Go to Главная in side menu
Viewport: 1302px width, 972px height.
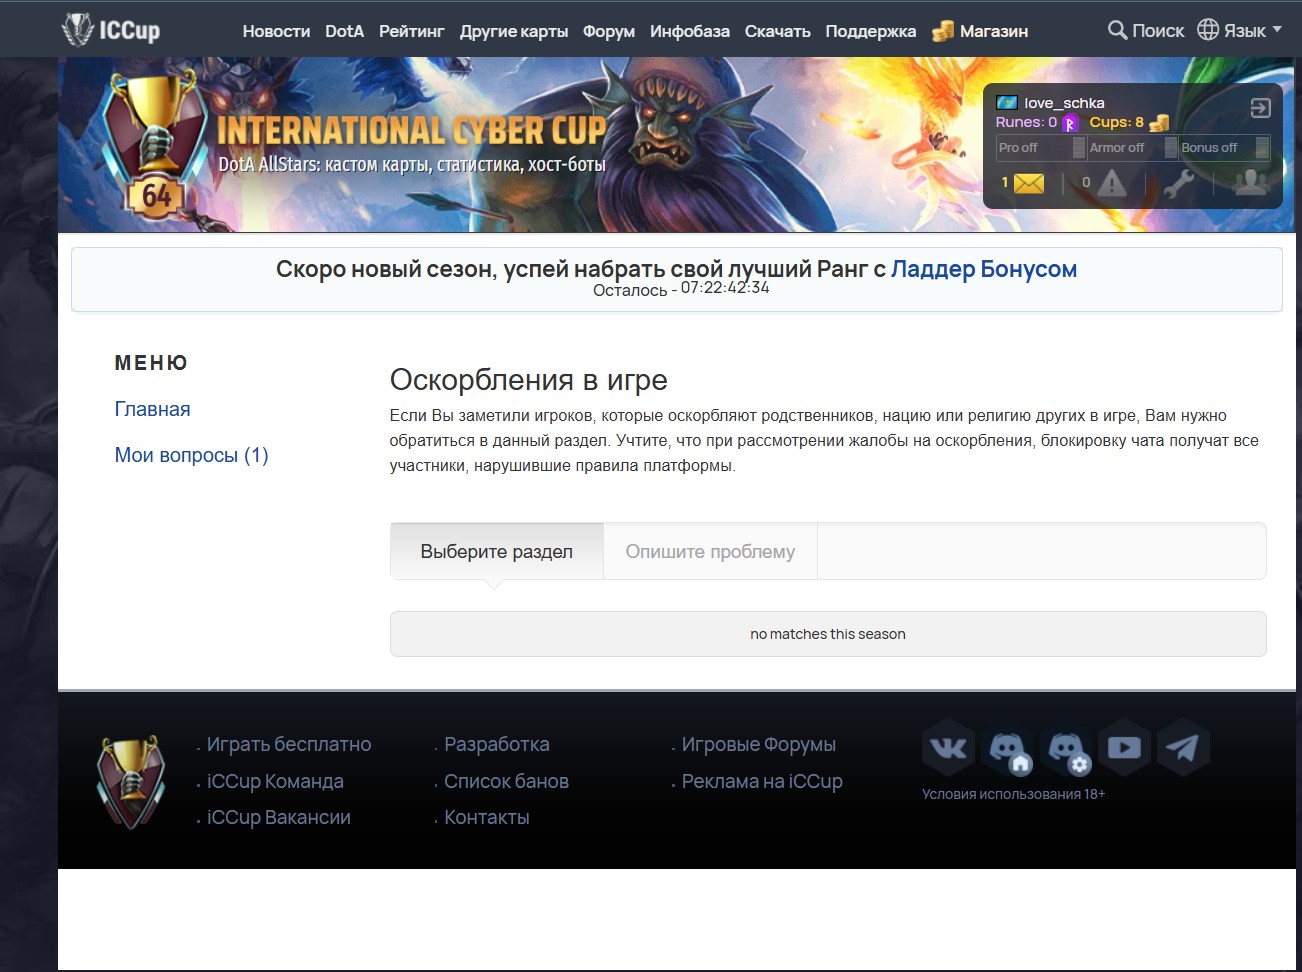(152, 409)
